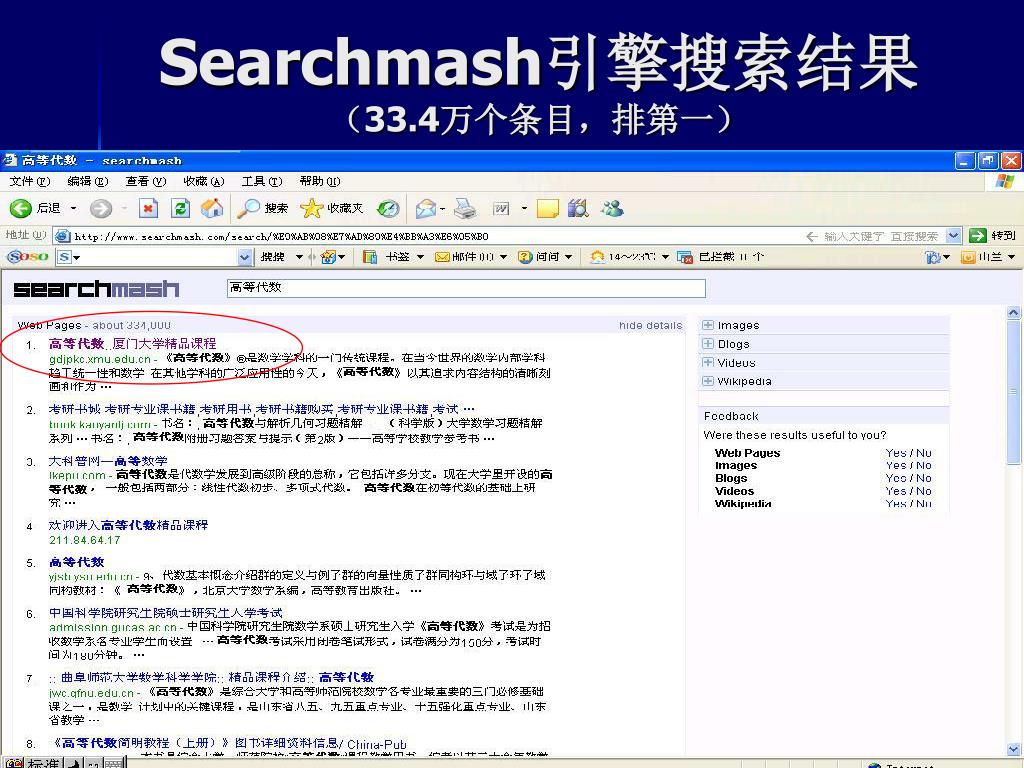Screen dimensions: 1024x768
Task: Open the 搜搜 search button dropdown
Action: (x=299, y=257)
